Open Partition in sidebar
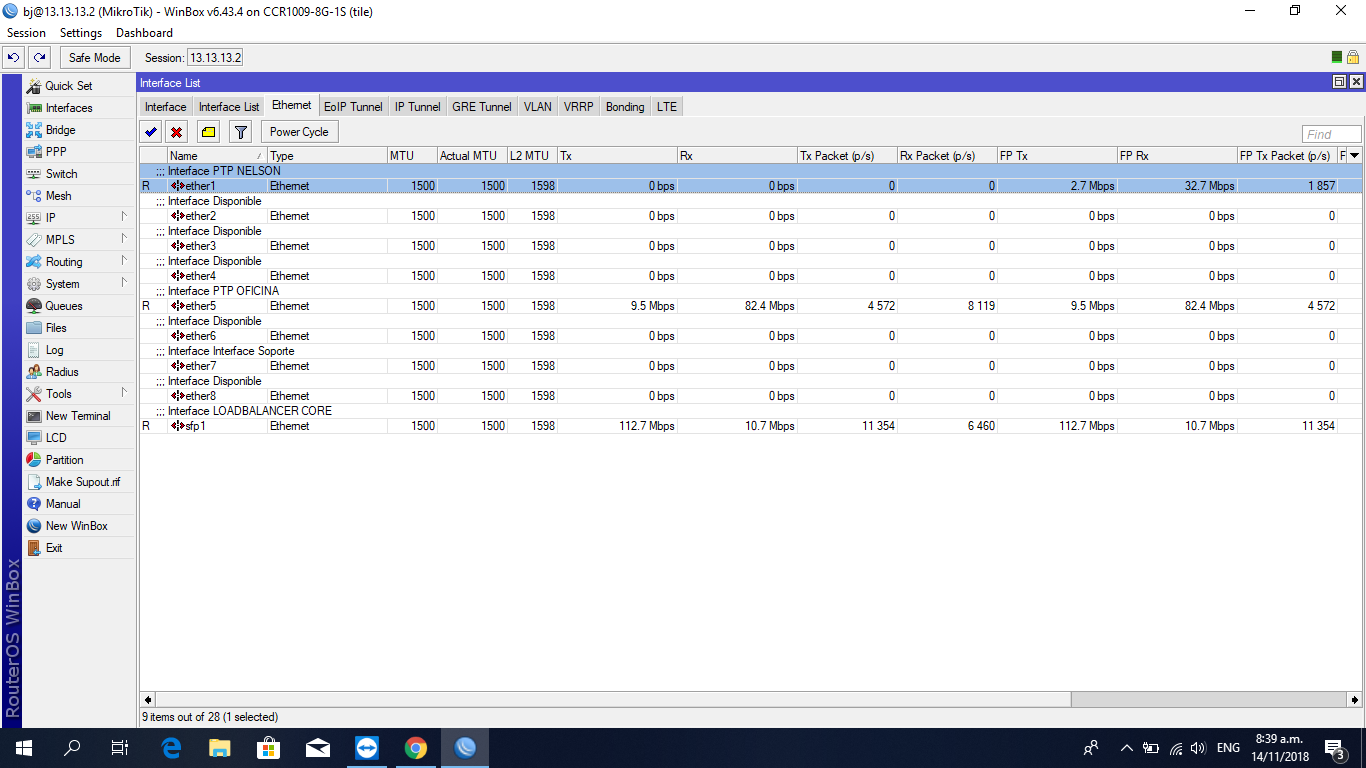The width and height of the screenshot is (1366, 768). 79,460
